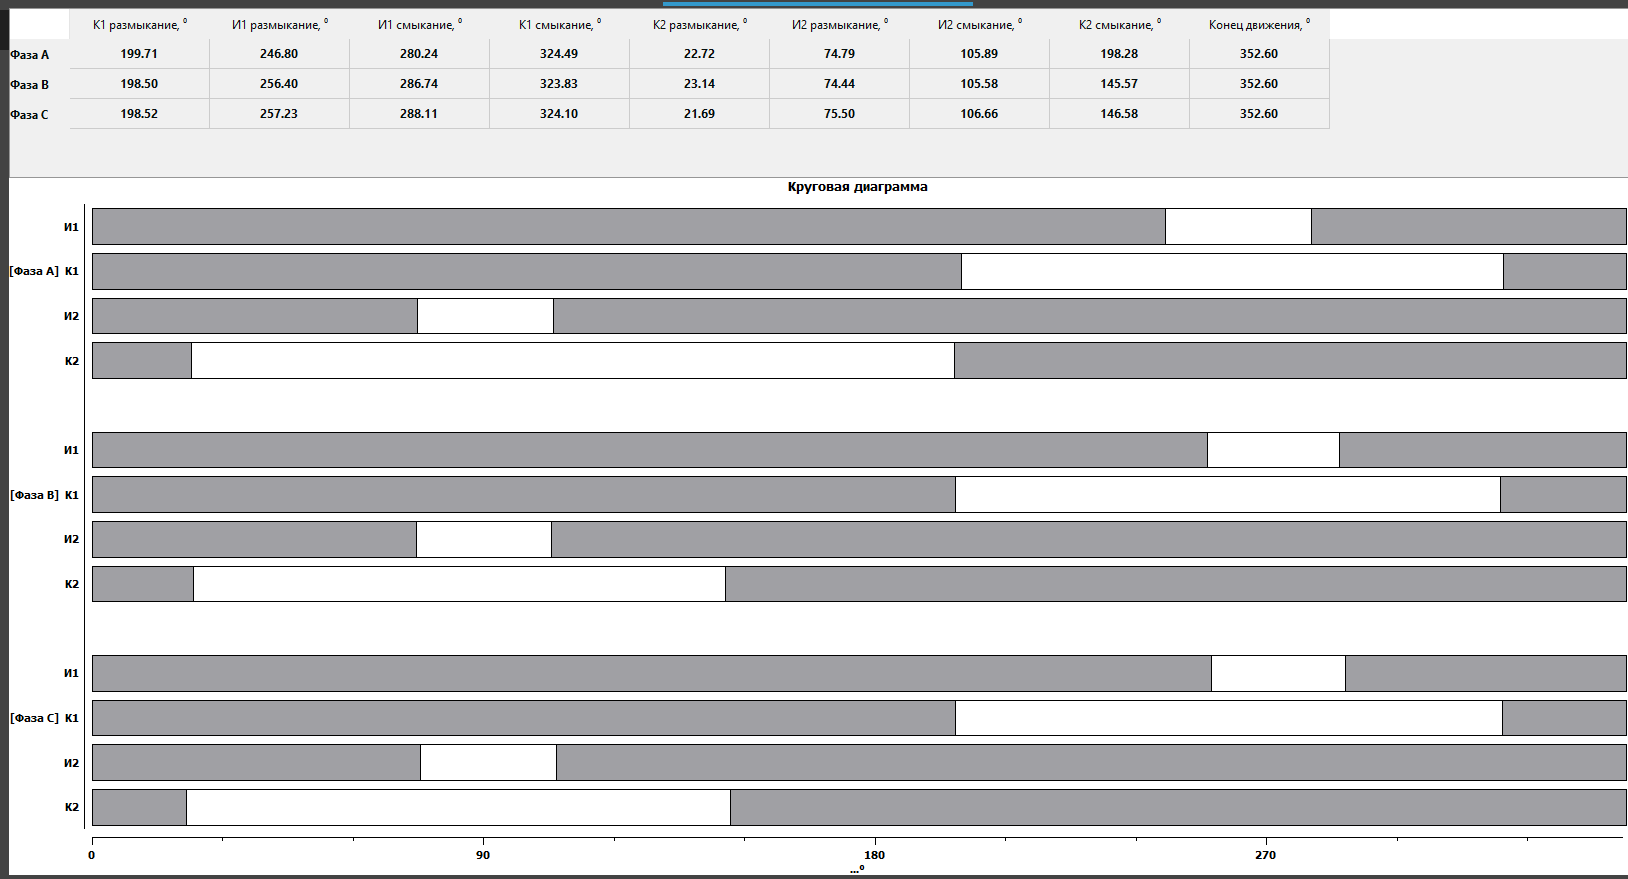
Task: Click the 270 degree axis tick label
Action: click(1266, 855)
